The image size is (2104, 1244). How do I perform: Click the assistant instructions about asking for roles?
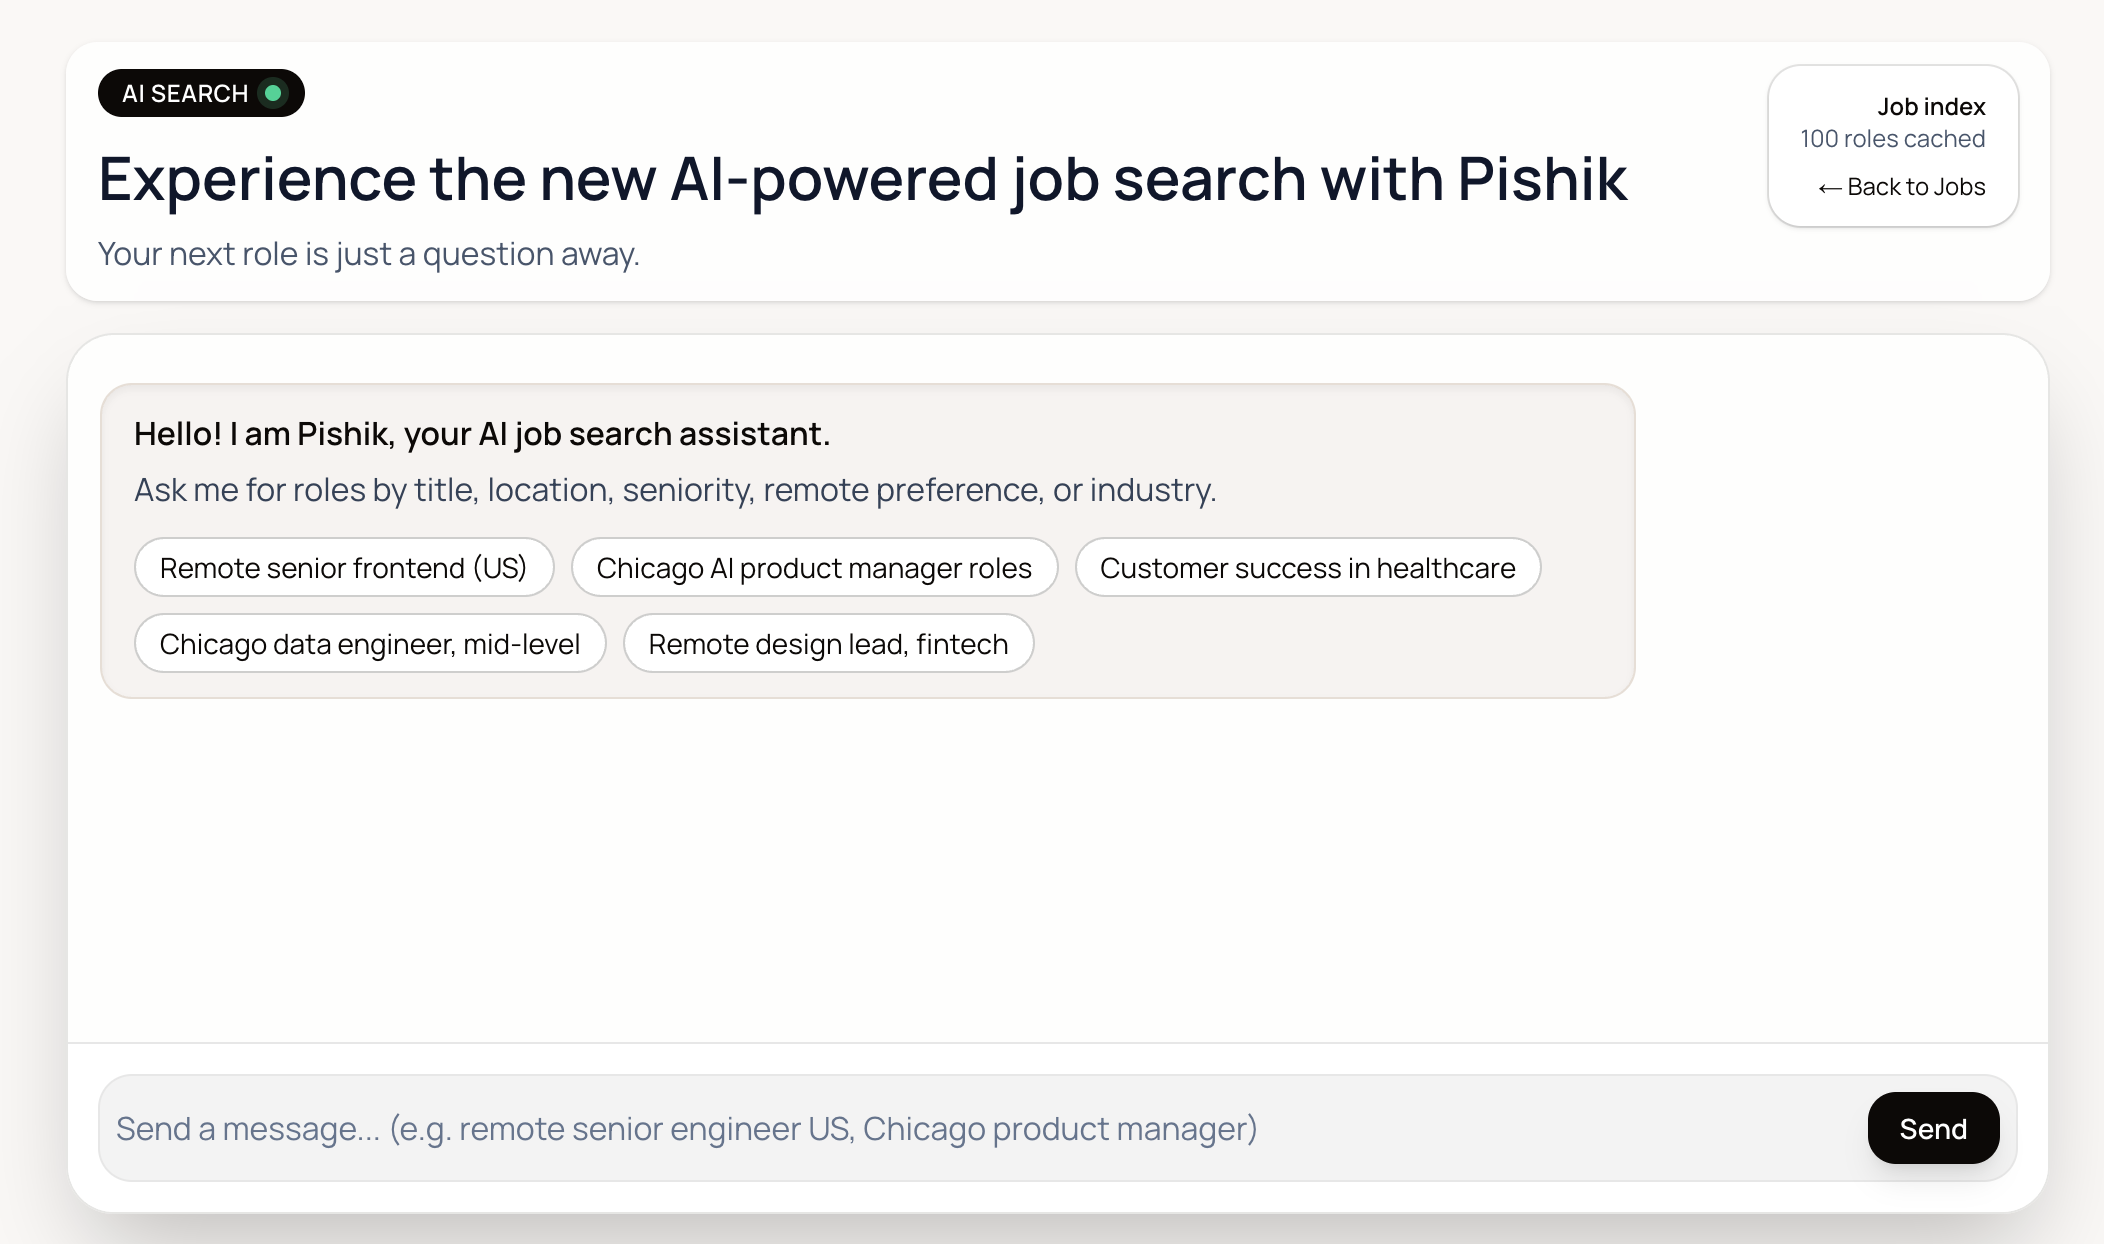point(675,490)
